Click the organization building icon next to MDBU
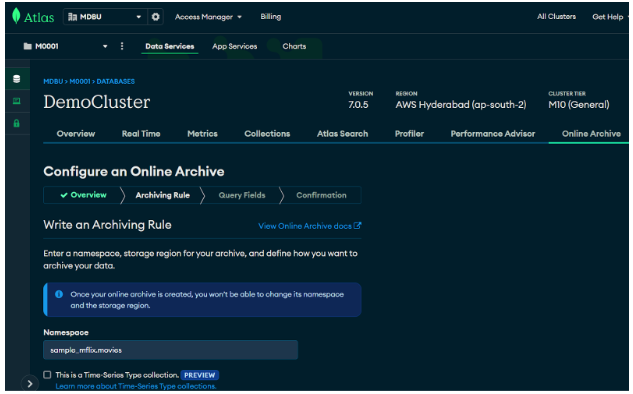This screenshot has width=633, height=394. (73, 17)
